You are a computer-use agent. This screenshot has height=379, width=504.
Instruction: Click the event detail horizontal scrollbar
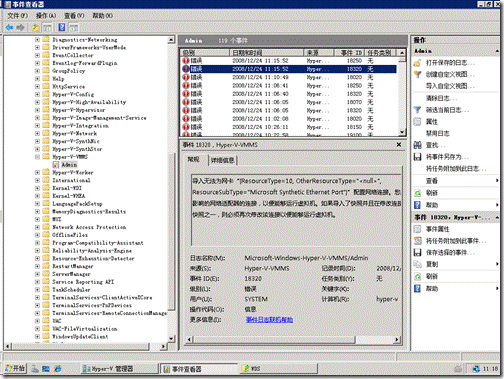(x=274, y=340)
